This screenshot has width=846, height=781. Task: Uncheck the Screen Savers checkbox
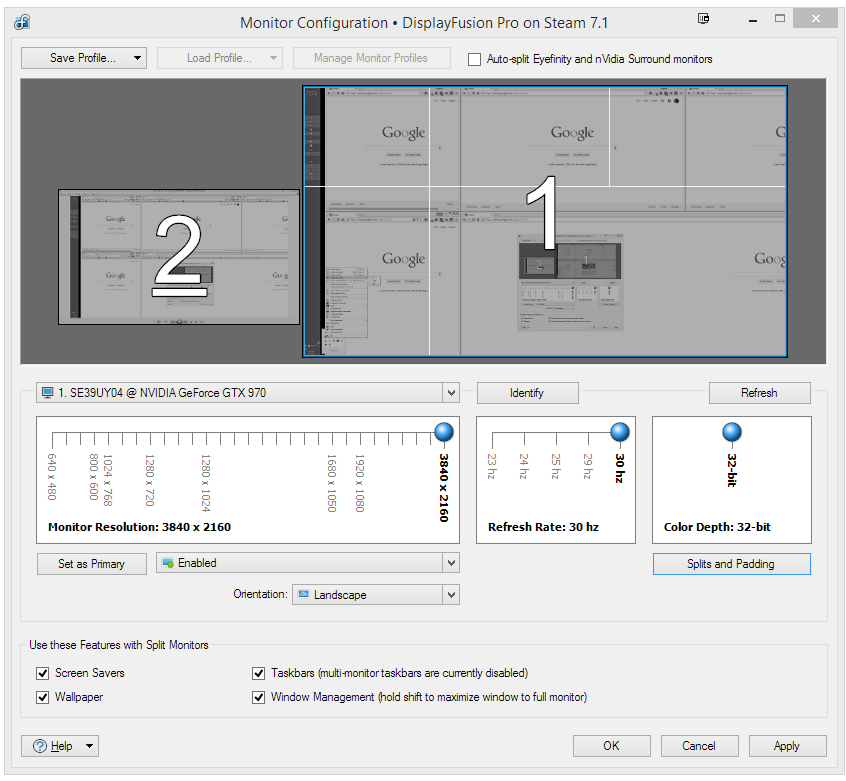[x=43, y=673]
